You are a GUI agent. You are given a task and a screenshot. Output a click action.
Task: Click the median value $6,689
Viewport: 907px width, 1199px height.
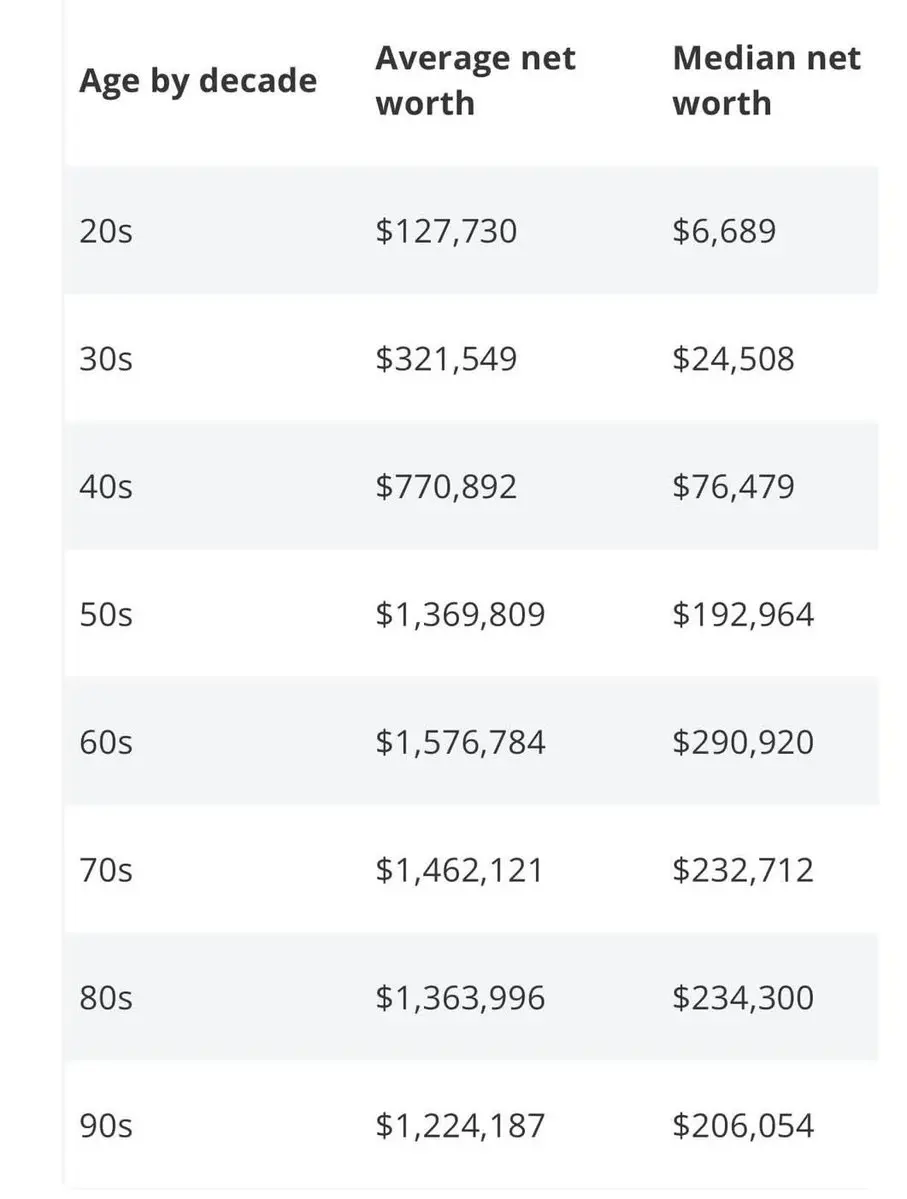tap(724, 231)
